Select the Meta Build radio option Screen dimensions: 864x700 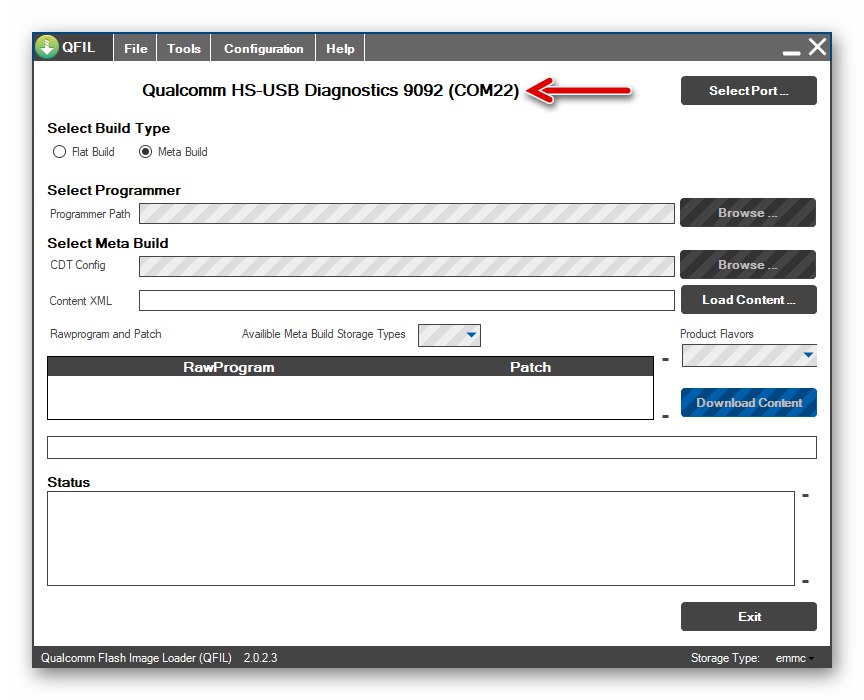(173, 152)
